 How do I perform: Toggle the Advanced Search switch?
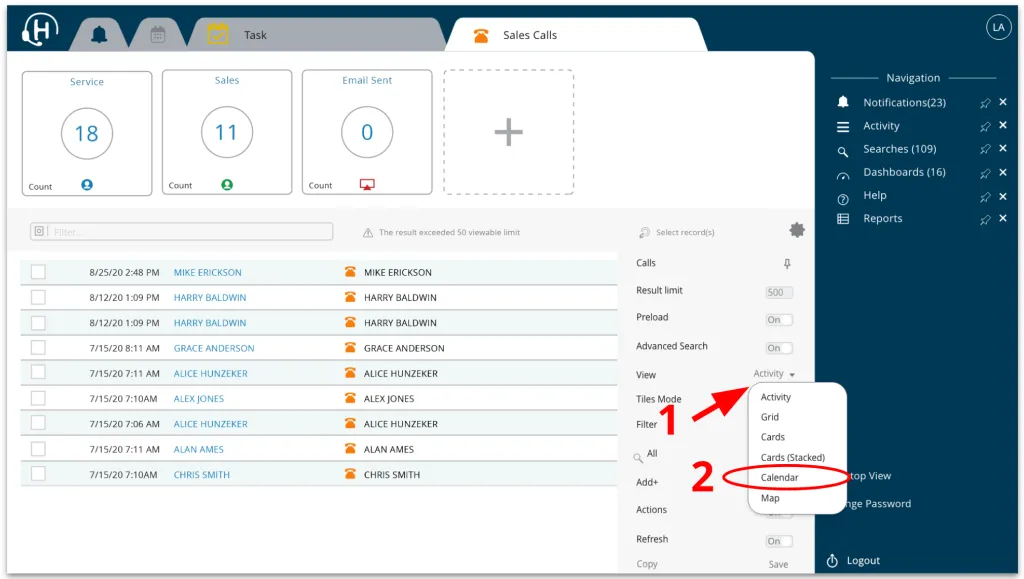click(x=778, y=348)
